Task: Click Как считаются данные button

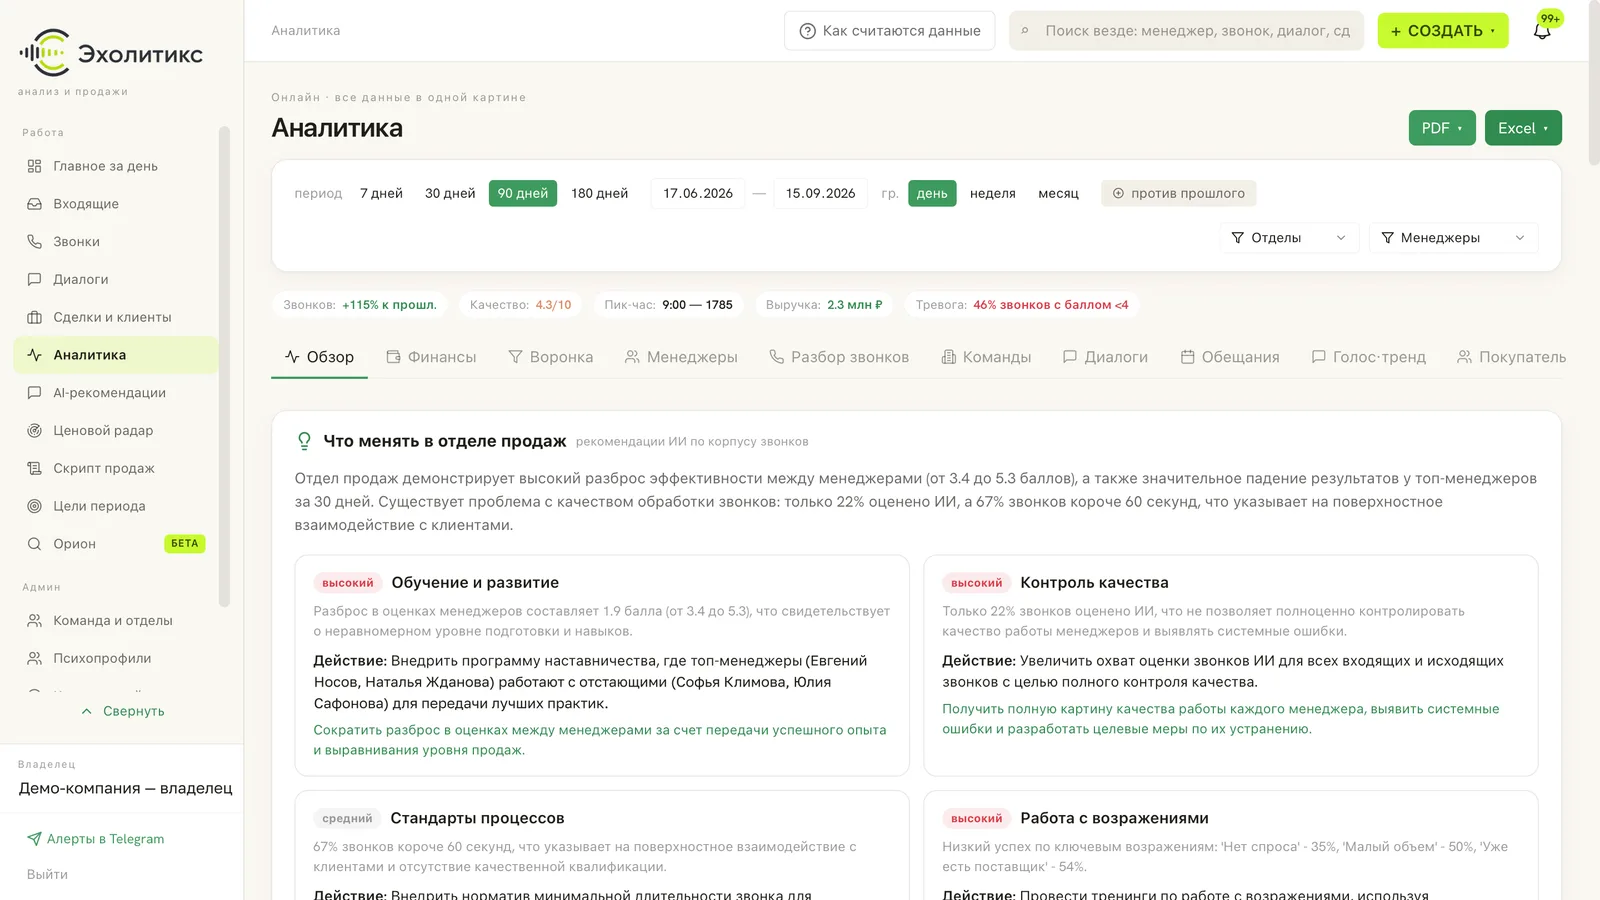Action: pos(890,31)
